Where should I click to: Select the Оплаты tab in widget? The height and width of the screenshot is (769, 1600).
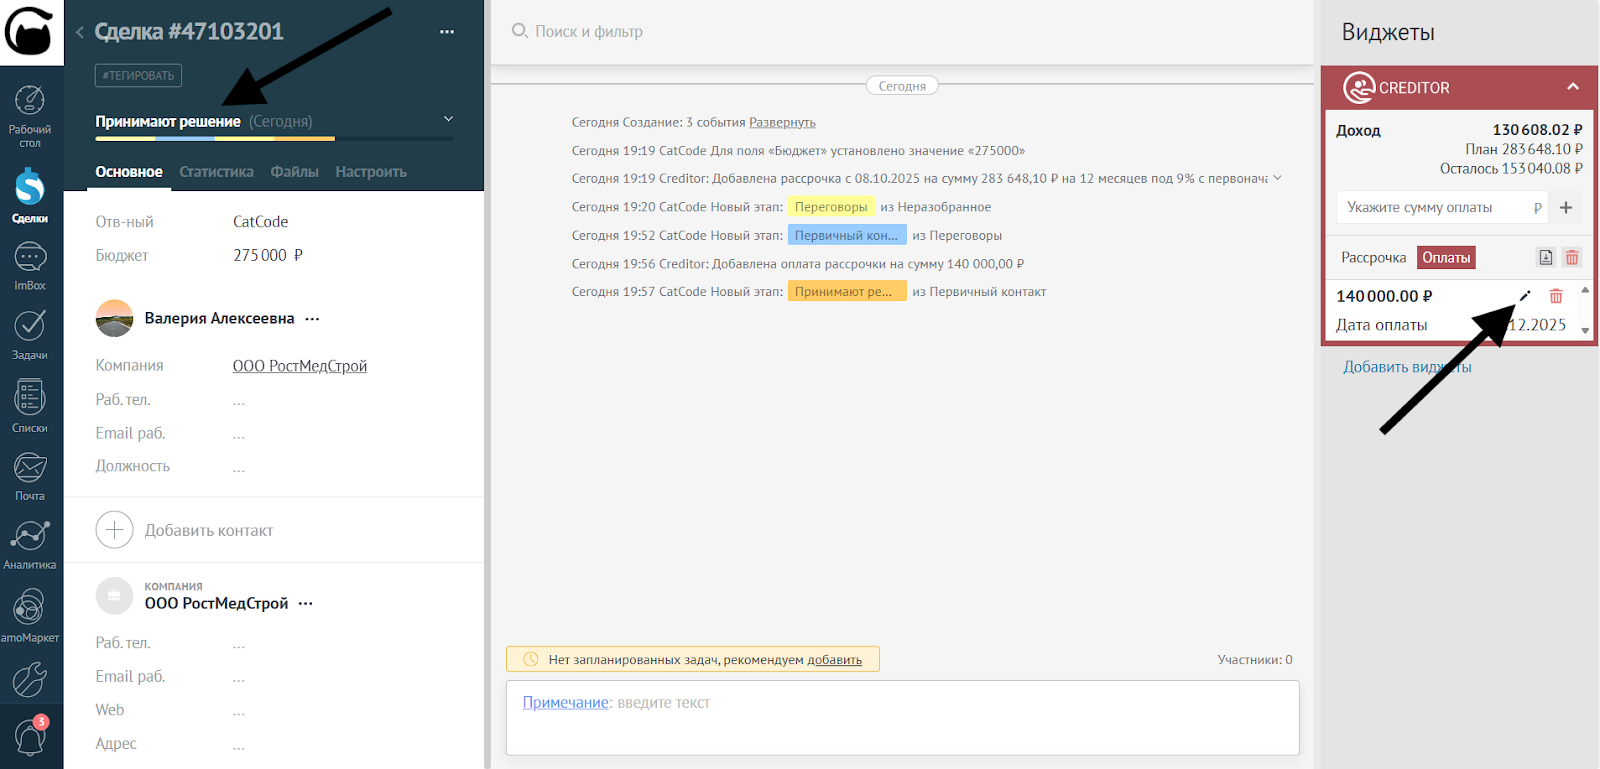click(1446, 258)
